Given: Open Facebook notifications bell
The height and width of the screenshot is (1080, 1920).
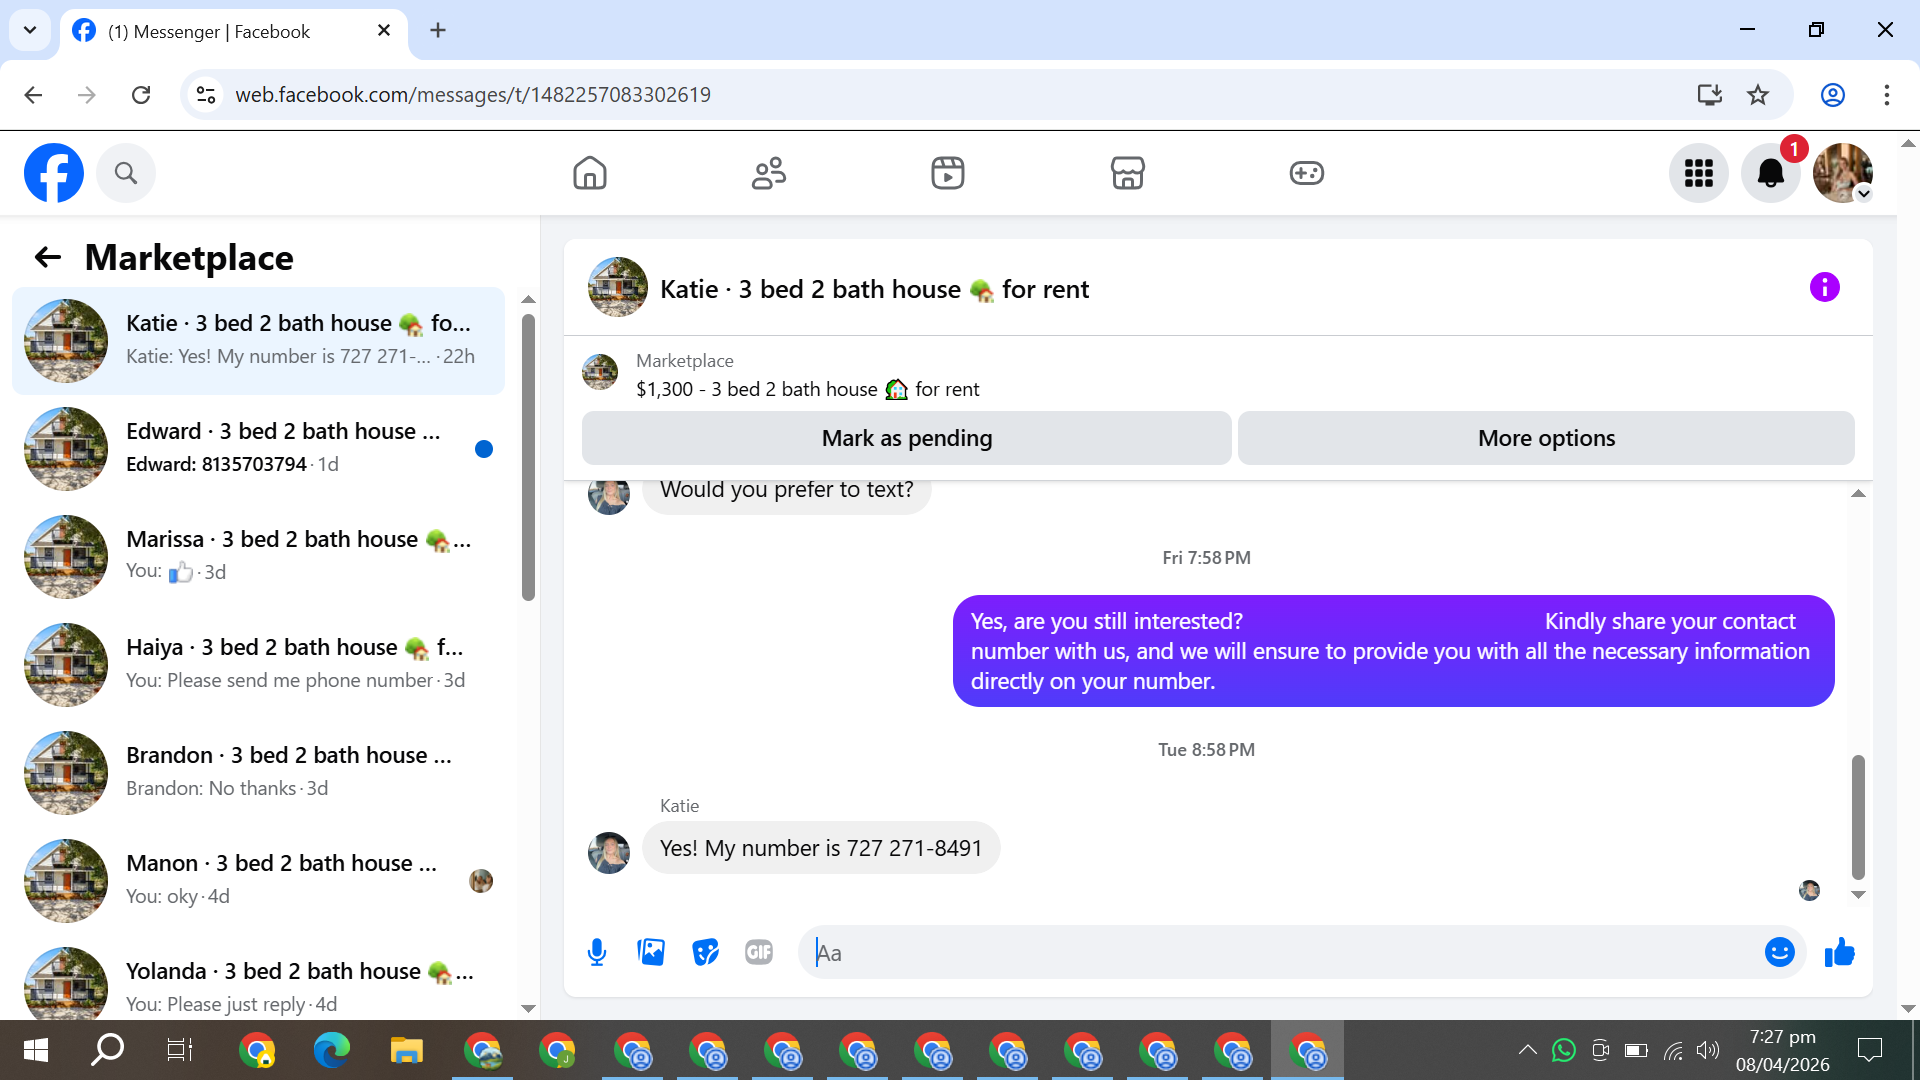Looking at the screenshot, I should [1770, 173].
